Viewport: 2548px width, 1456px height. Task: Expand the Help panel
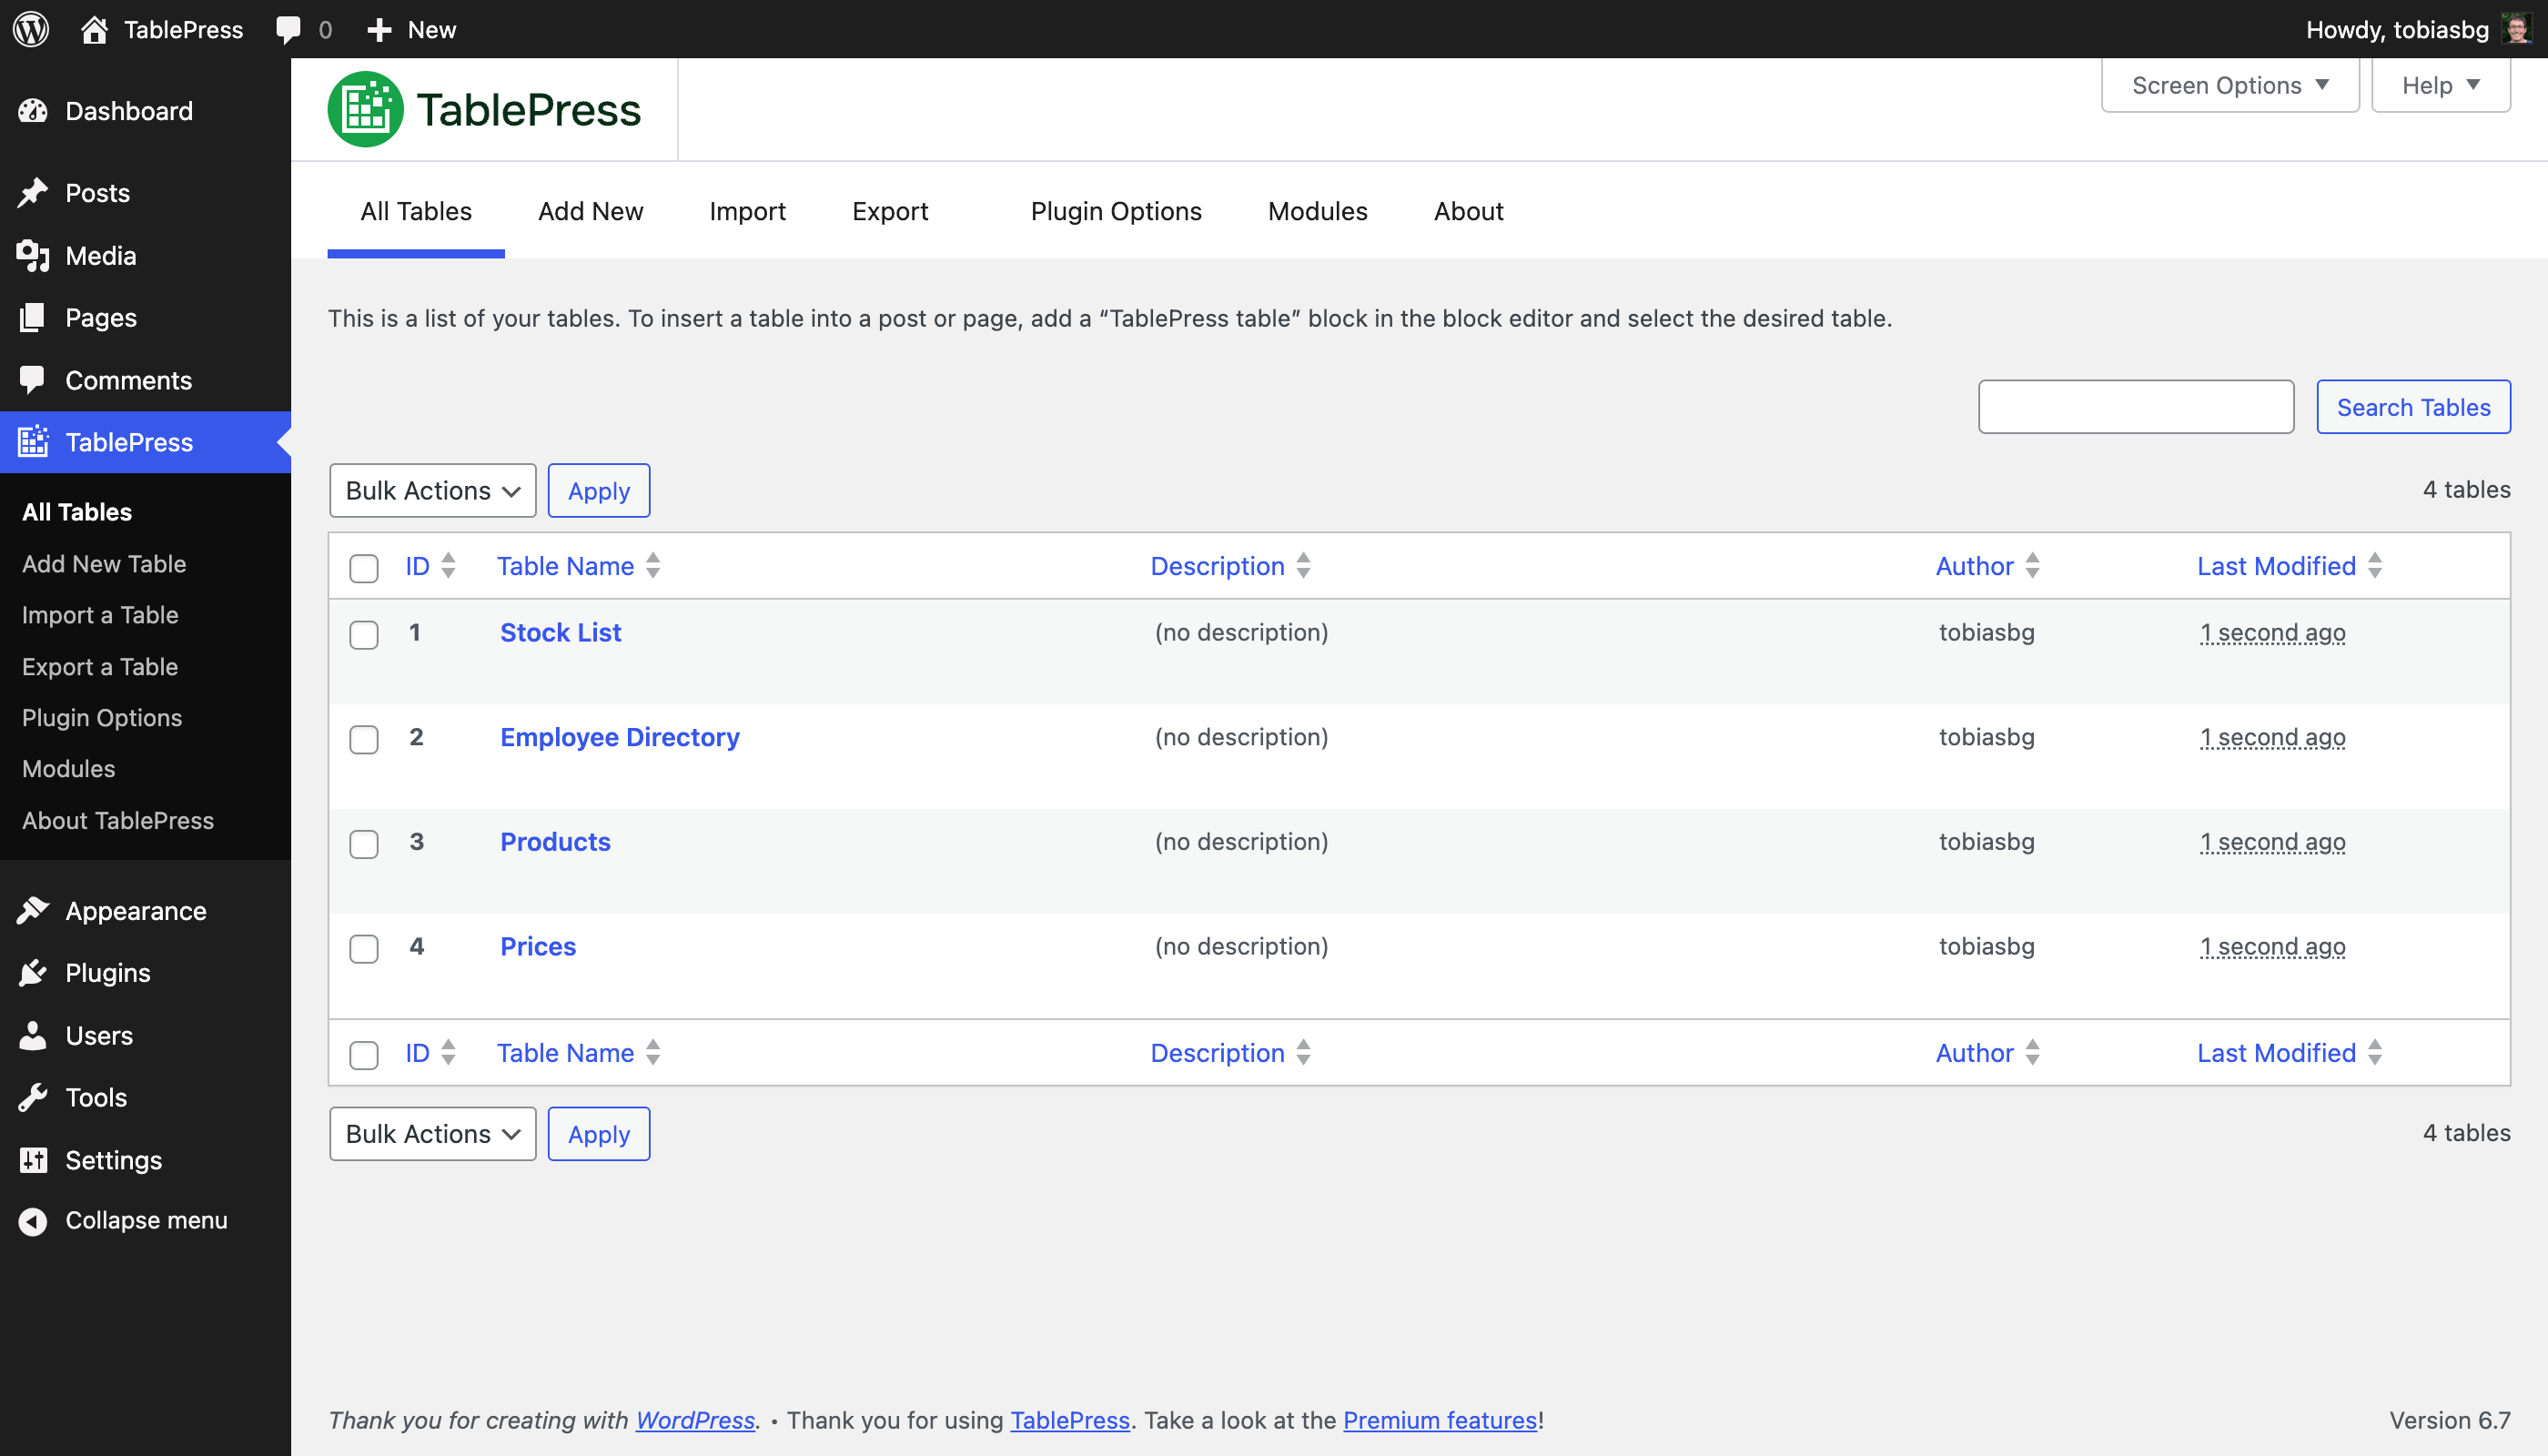click(x=2441, y=85)
